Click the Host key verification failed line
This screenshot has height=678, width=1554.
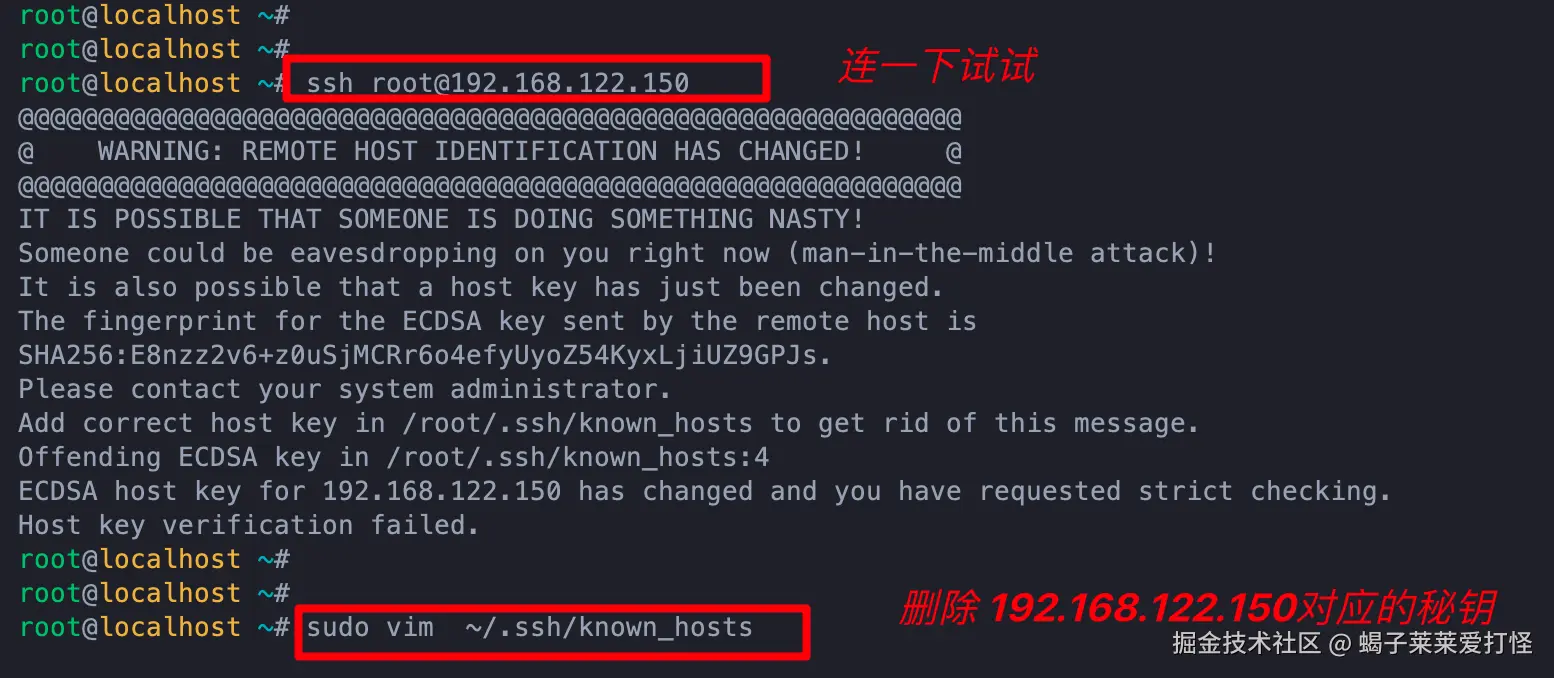coord(249,526)
